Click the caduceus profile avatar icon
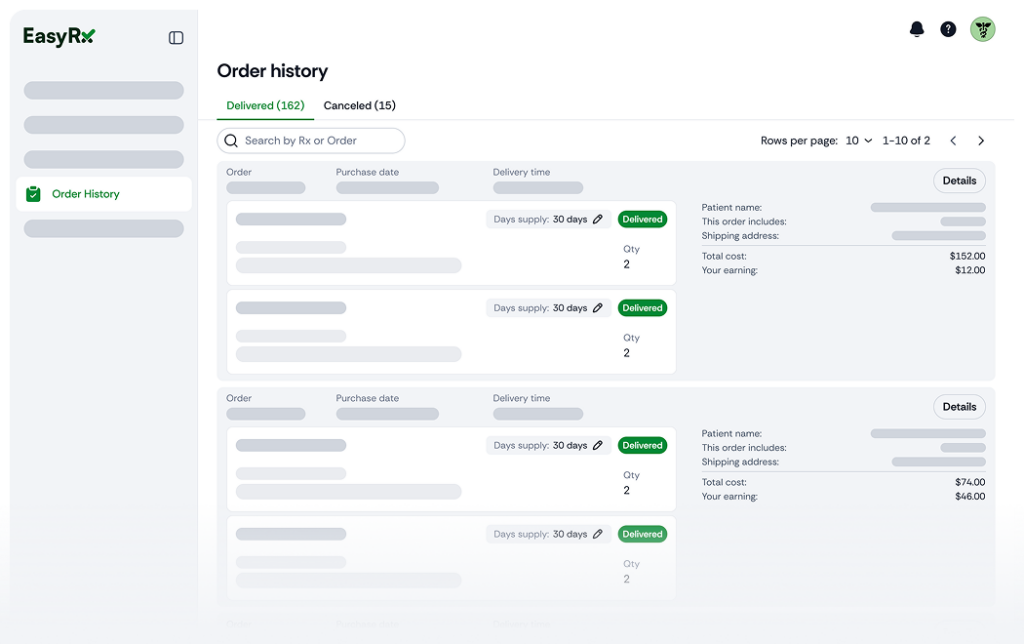1024x644 pixels. 983,29
